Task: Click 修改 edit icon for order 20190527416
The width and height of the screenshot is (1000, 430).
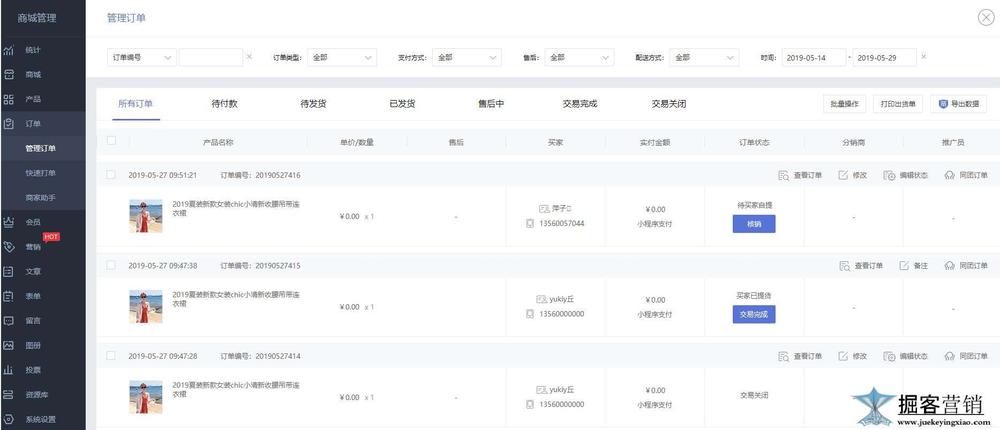Action: tap(843, 175)
